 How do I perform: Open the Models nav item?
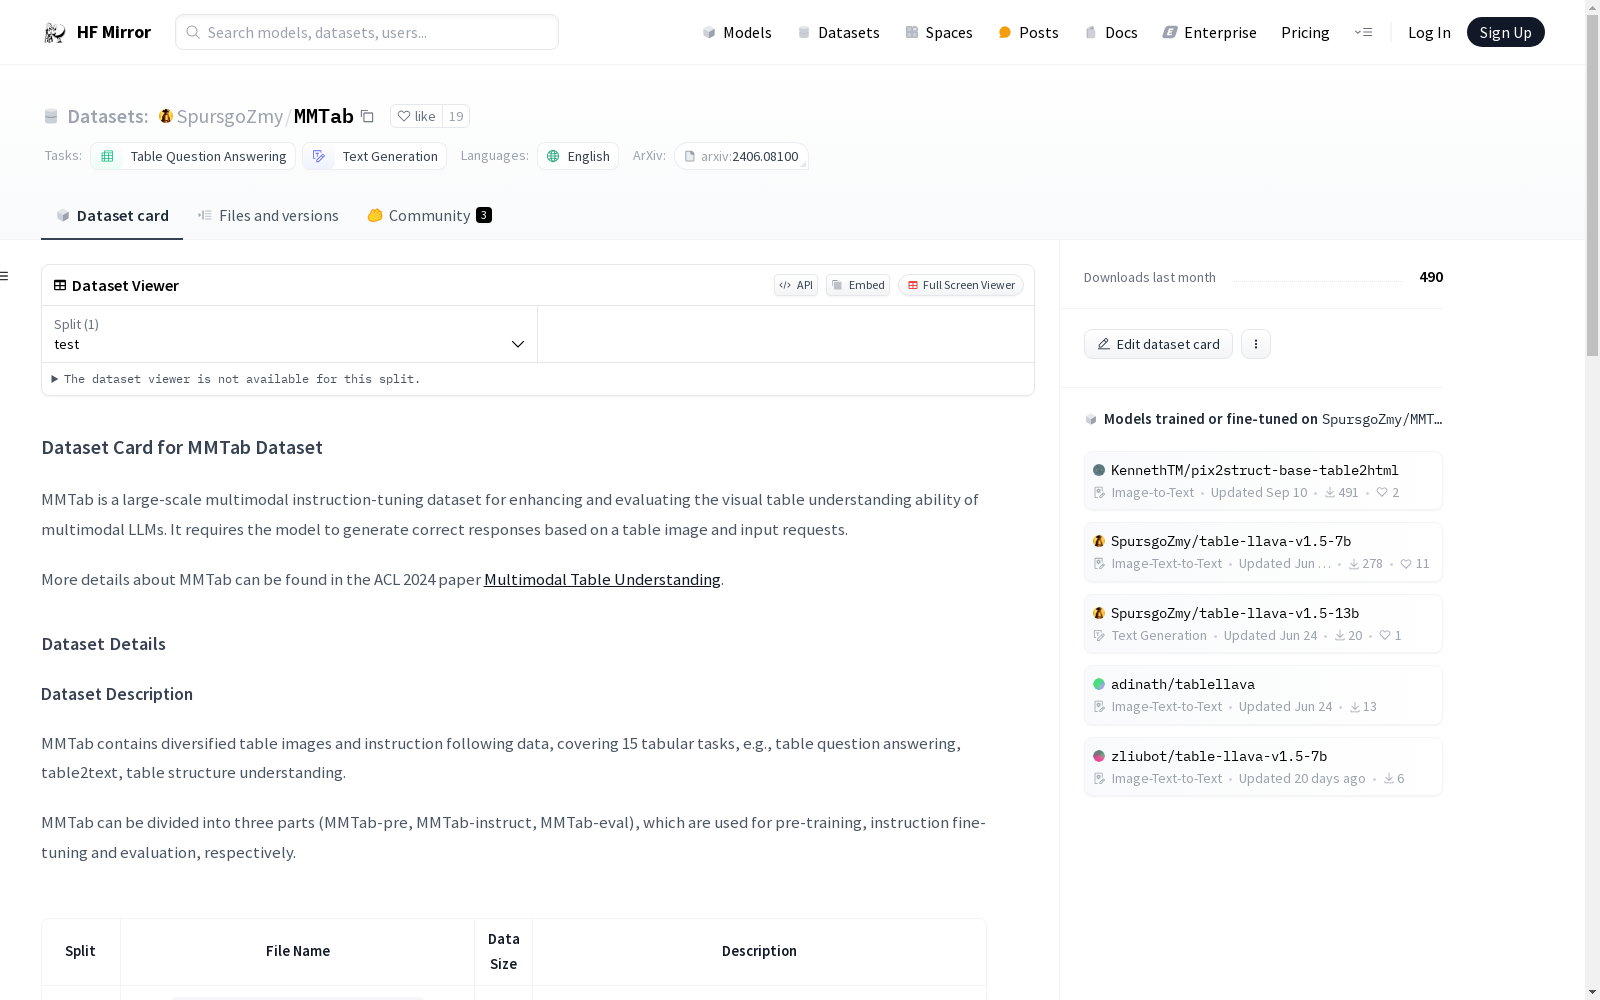tap(737, 33)
